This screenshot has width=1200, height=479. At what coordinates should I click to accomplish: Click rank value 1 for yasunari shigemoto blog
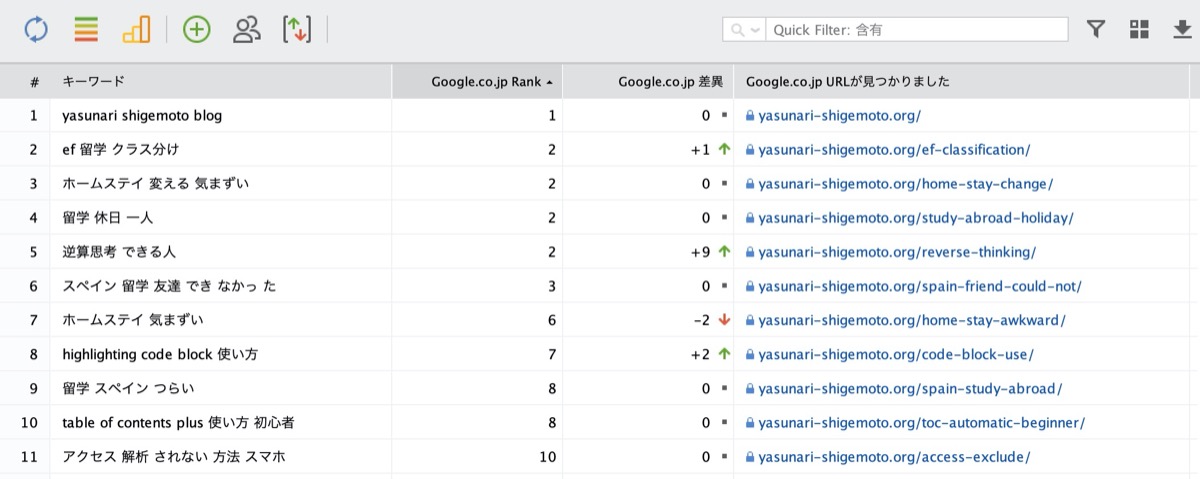pos(551,116)
